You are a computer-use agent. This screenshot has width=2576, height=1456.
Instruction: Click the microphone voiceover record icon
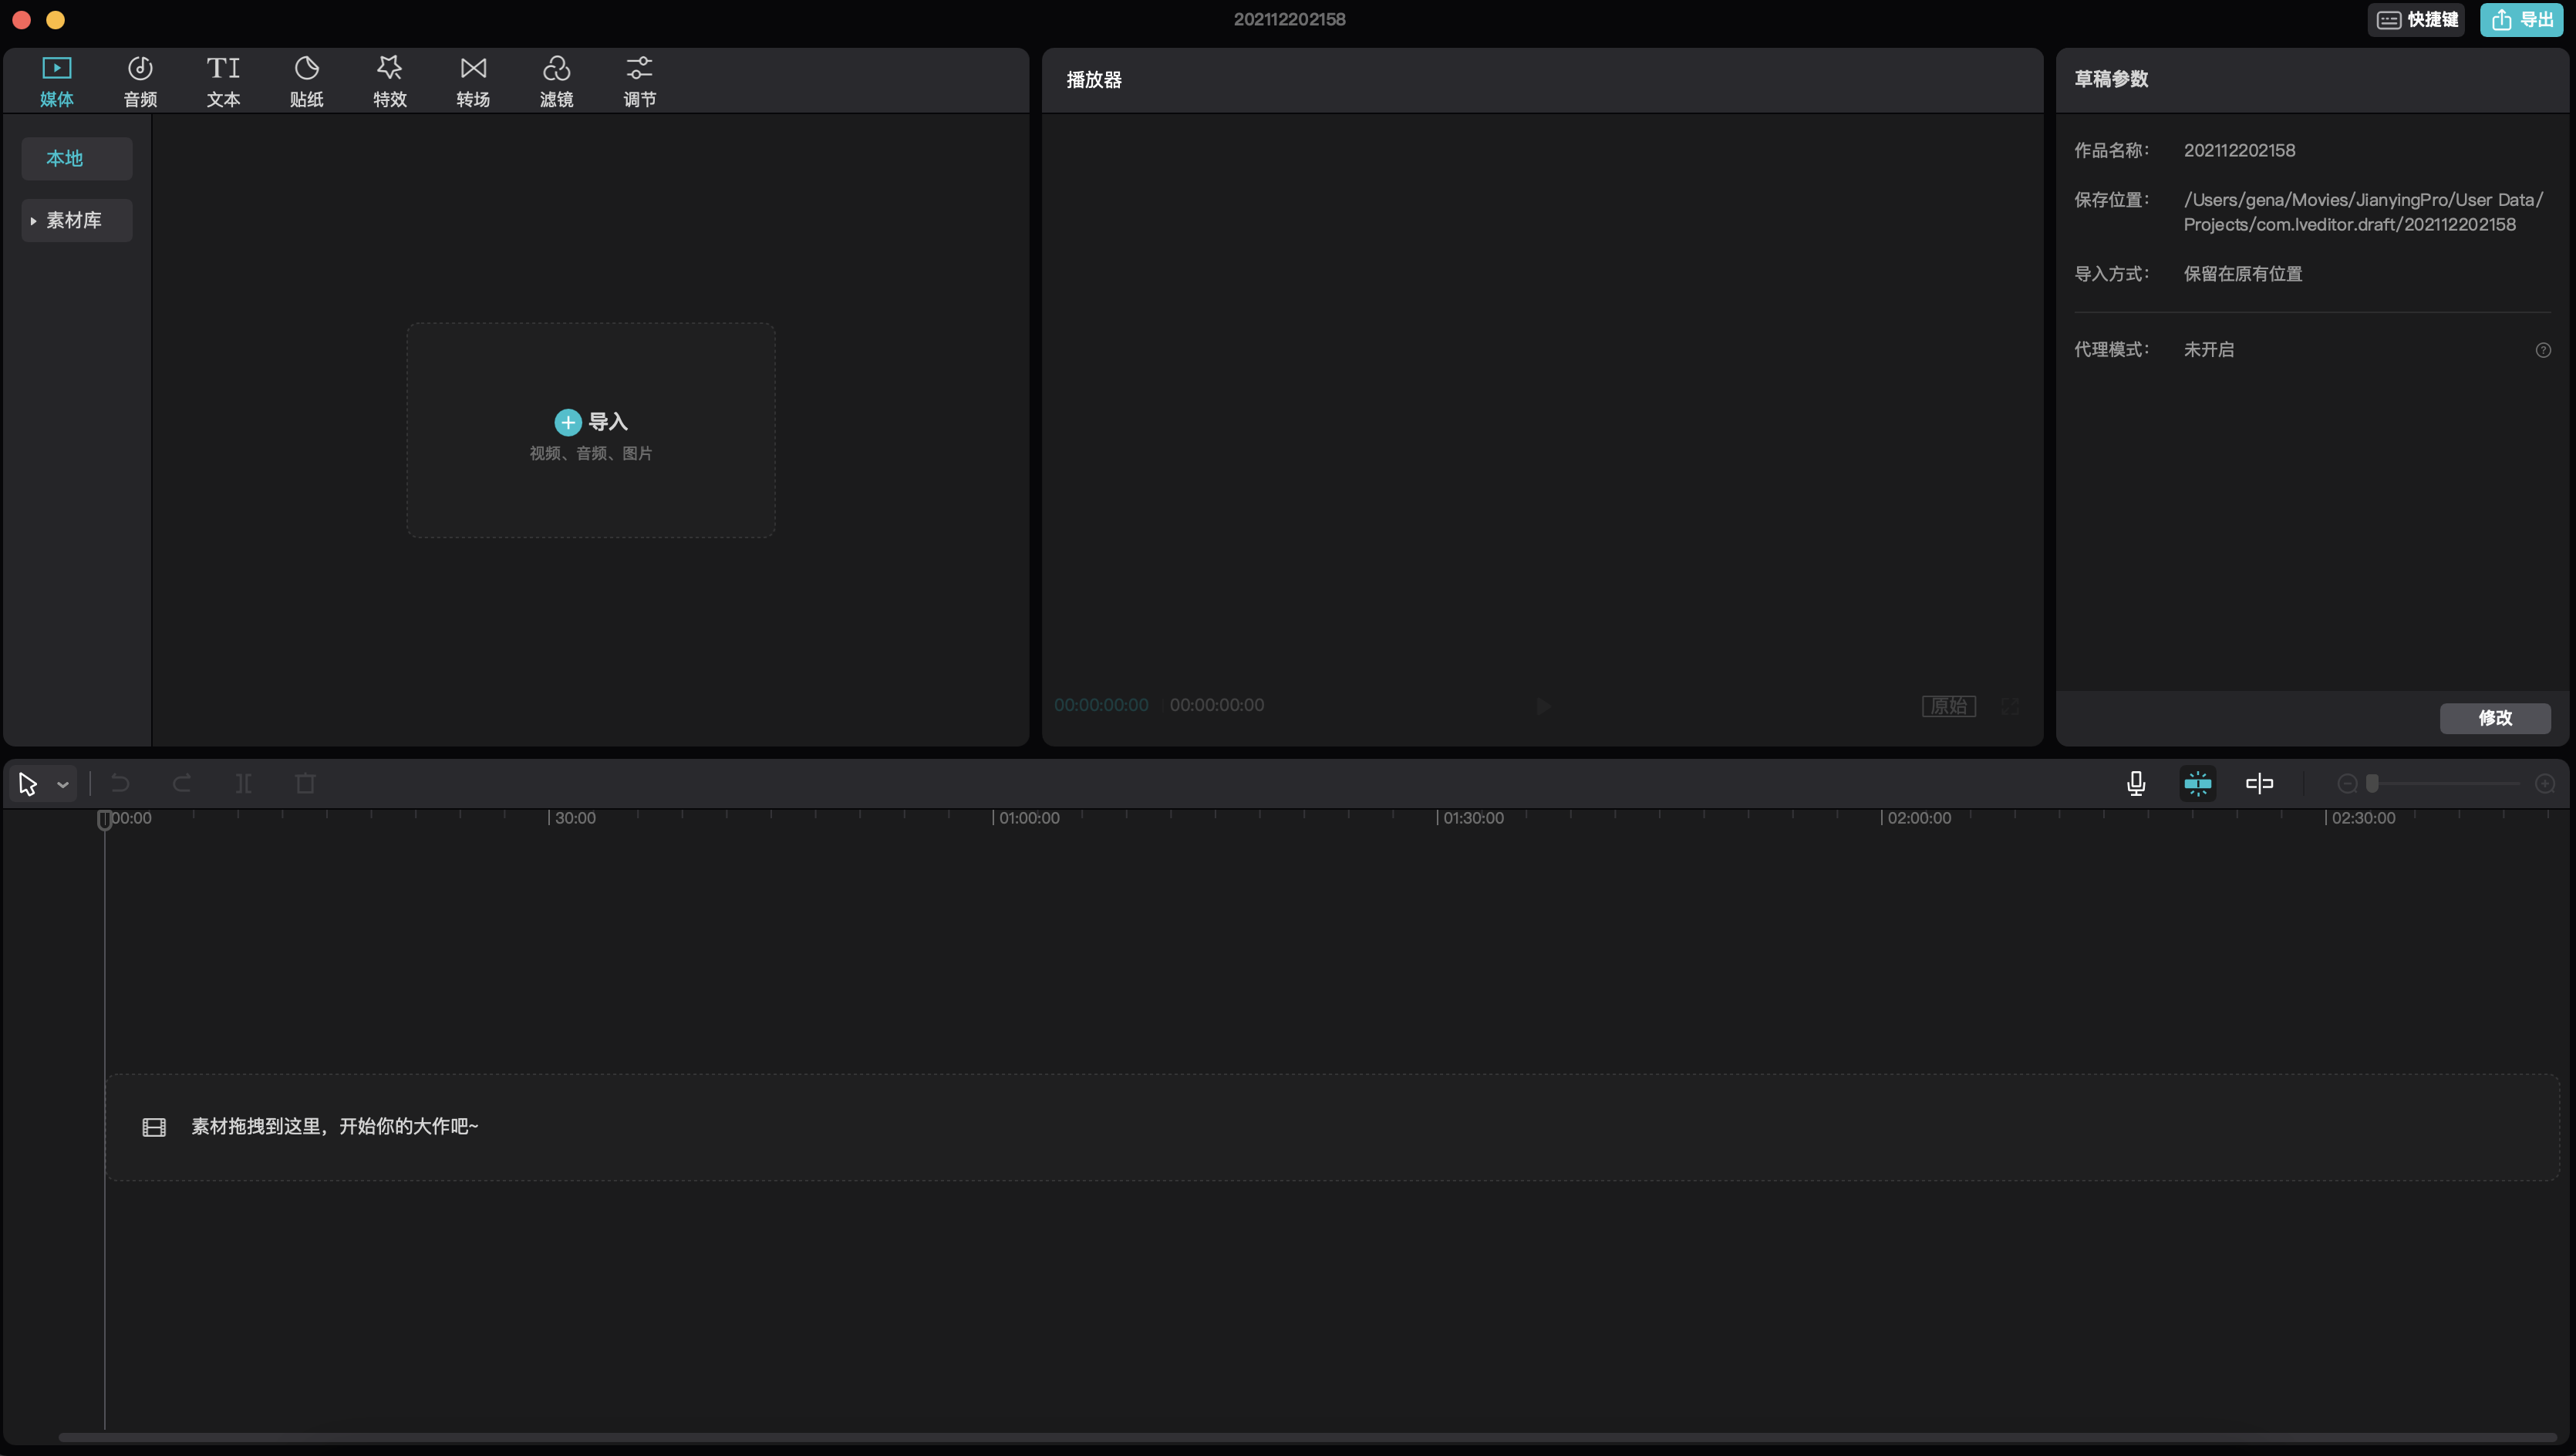tap(2135, 783)
